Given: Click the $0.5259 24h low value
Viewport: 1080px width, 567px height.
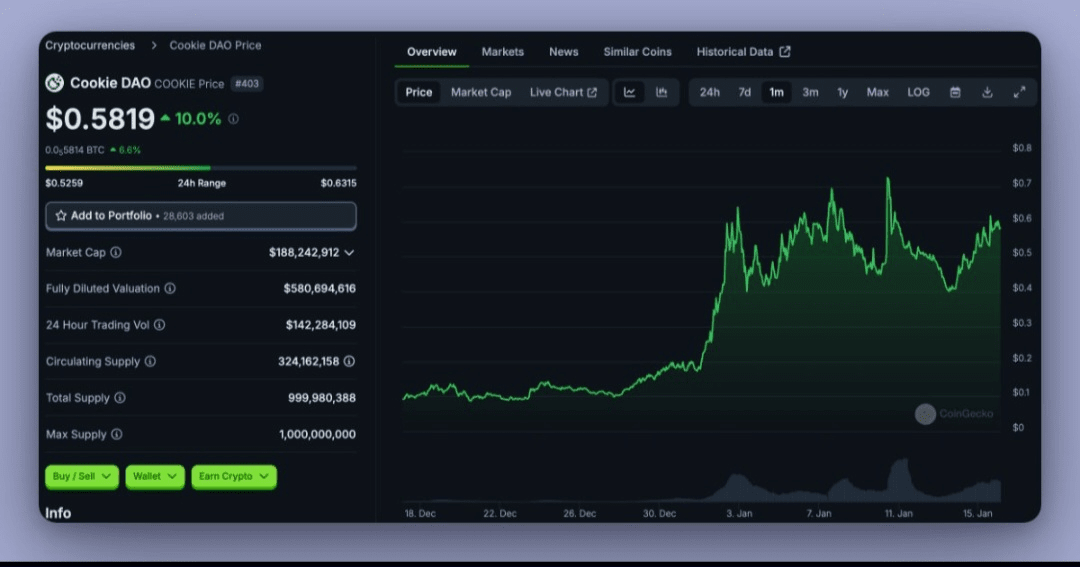Looking at the screenshot, I should click(x=64, y=183).
